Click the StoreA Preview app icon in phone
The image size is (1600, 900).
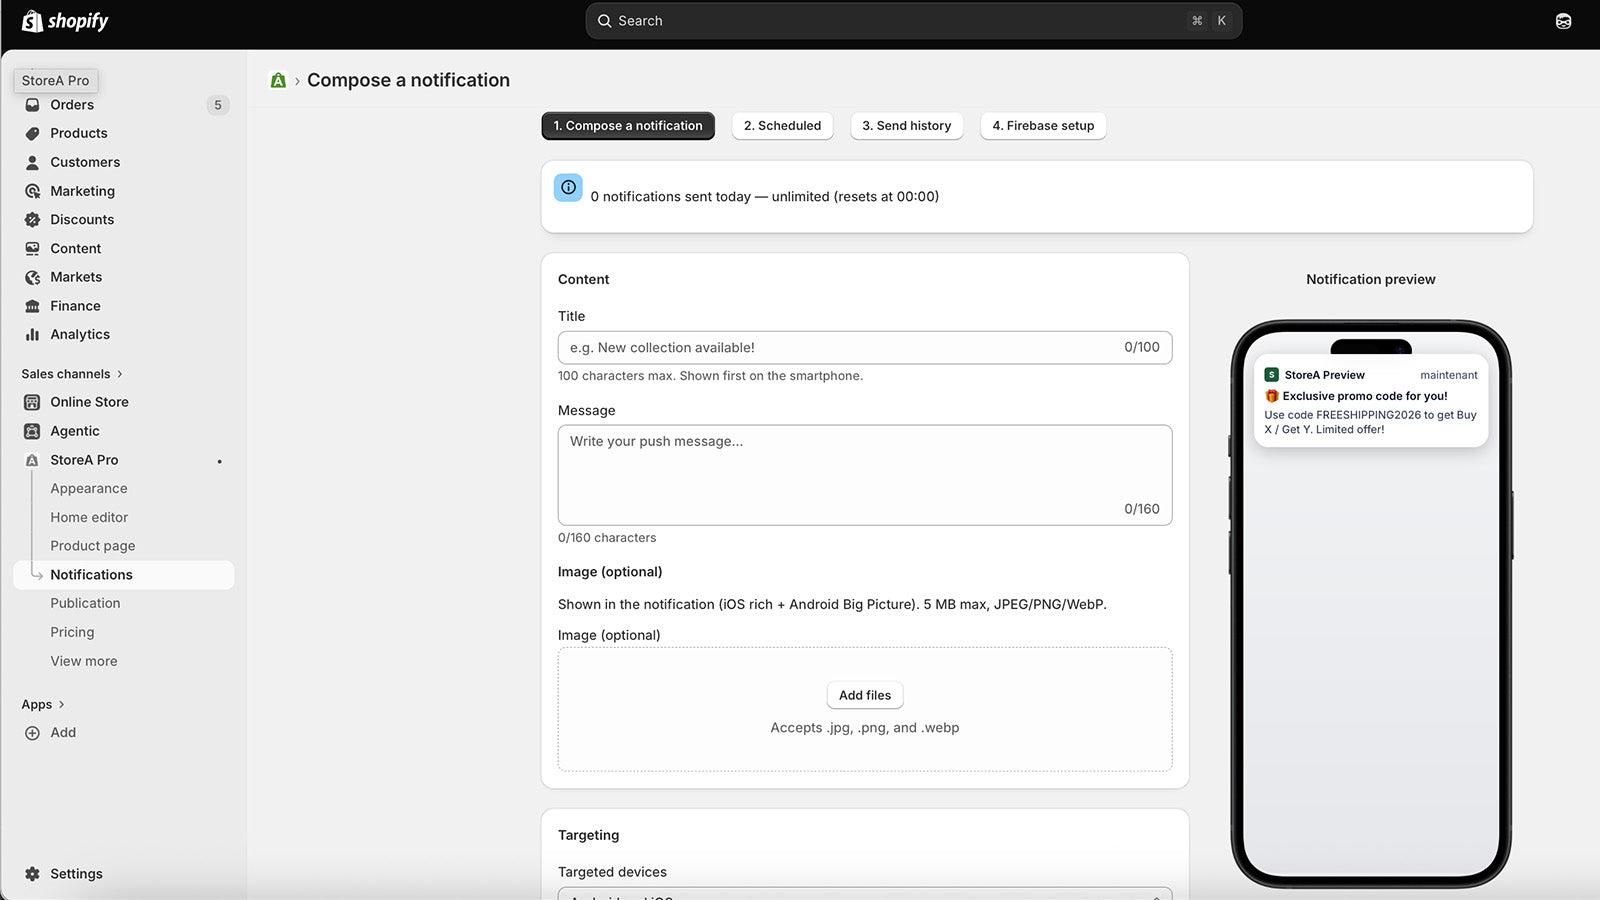click(x=1272, y=375)
